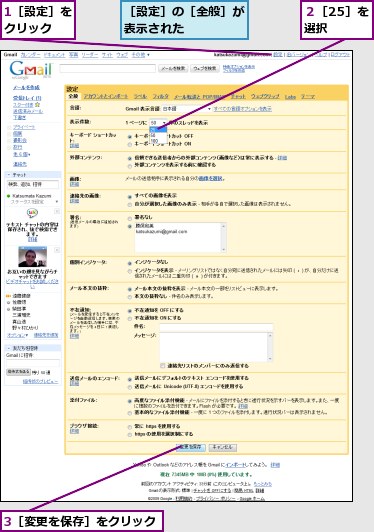Select 'no snippets' radio option
The width and height of the screenshot is (374, 532).
tap(130, 297)
